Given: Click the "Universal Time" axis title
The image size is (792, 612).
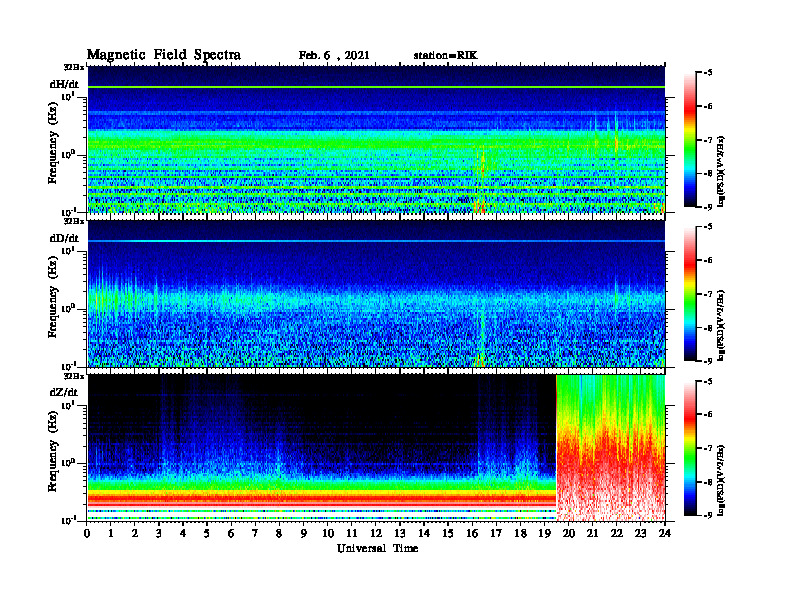Looking at the screenshot, I should (x=377, y=548).
